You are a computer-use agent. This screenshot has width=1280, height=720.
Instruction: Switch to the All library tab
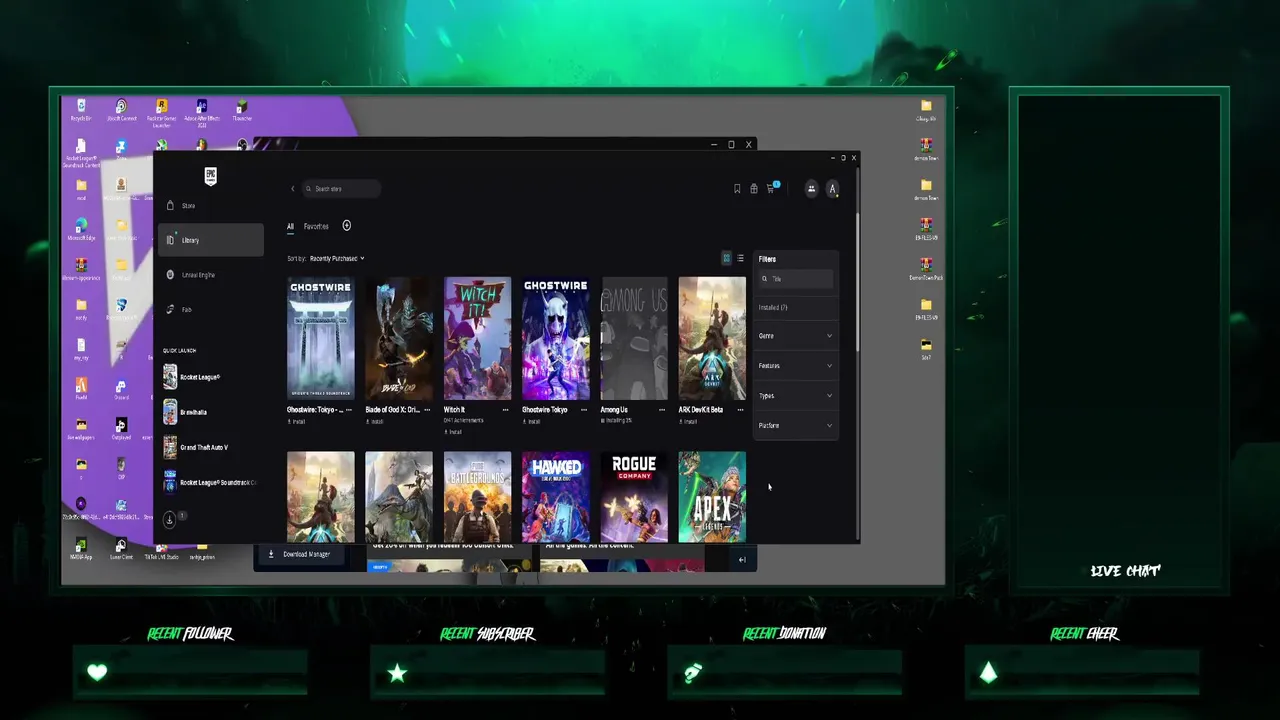click(290, 227)
